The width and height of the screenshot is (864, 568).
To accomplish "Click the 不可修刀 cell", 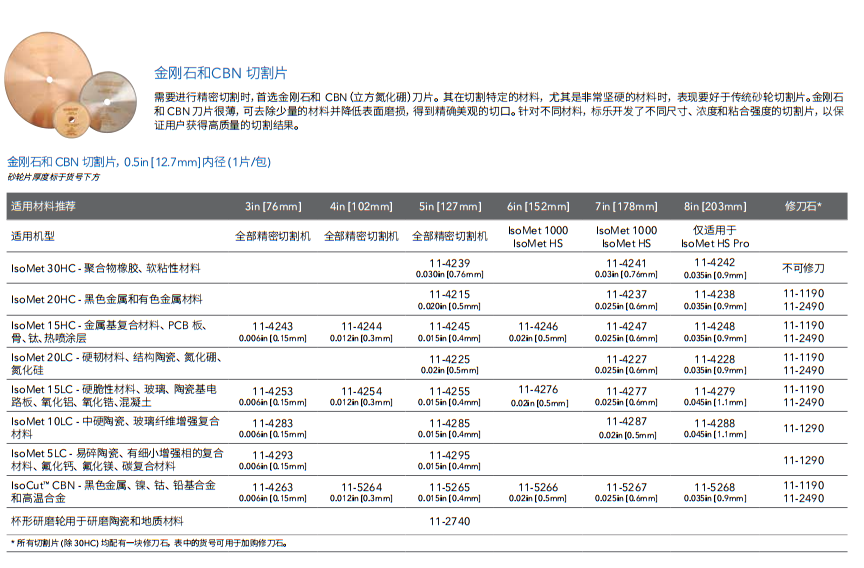I will tap(803, 269).
